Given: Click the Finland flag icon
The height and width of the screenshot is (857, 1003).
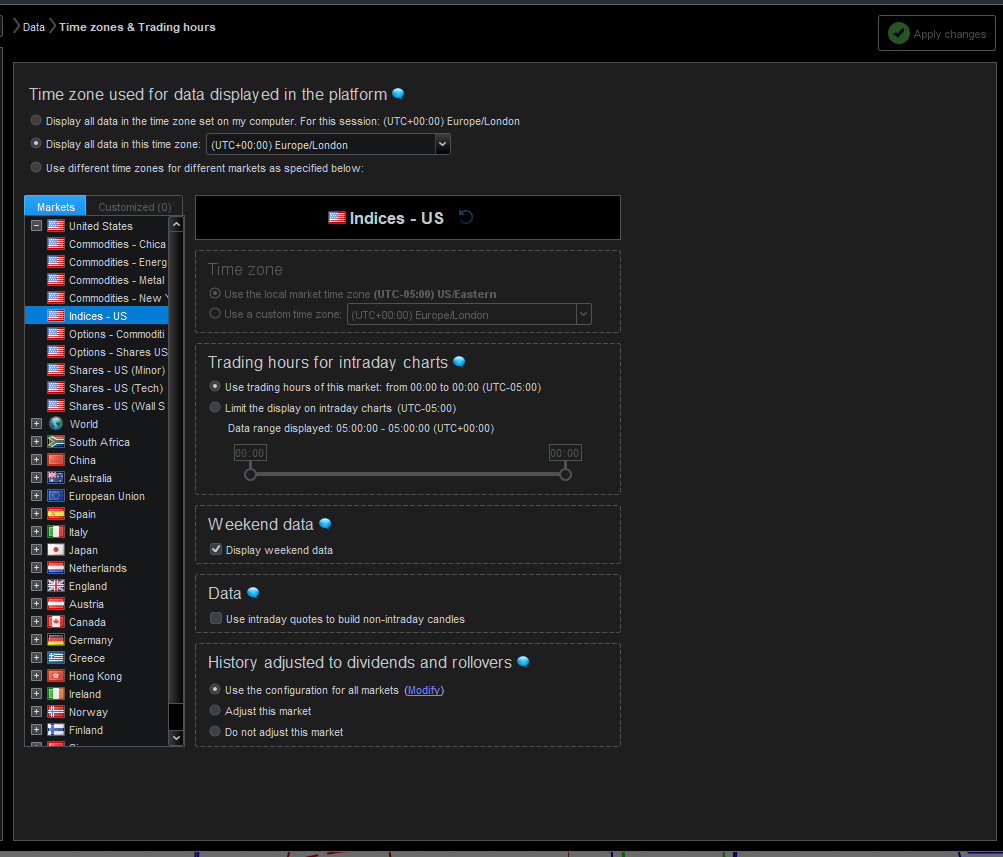Looking at the screenshot, I should [x=56, y=729].
